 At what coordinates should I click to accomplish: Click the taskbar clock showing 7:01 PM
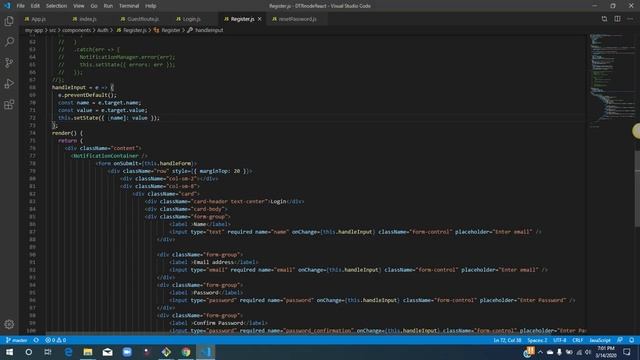pos(606,352)
